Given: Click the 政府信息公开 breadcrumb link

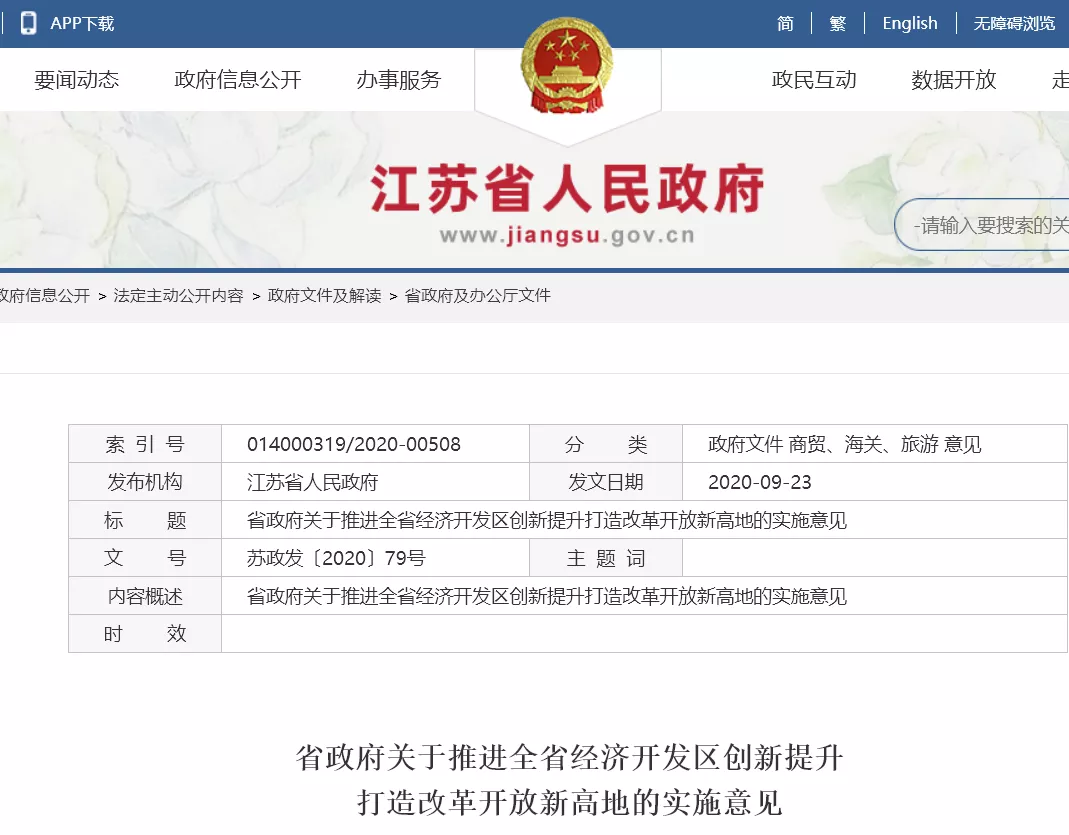Looking at the screenshot, I should (x=44, y=296).
